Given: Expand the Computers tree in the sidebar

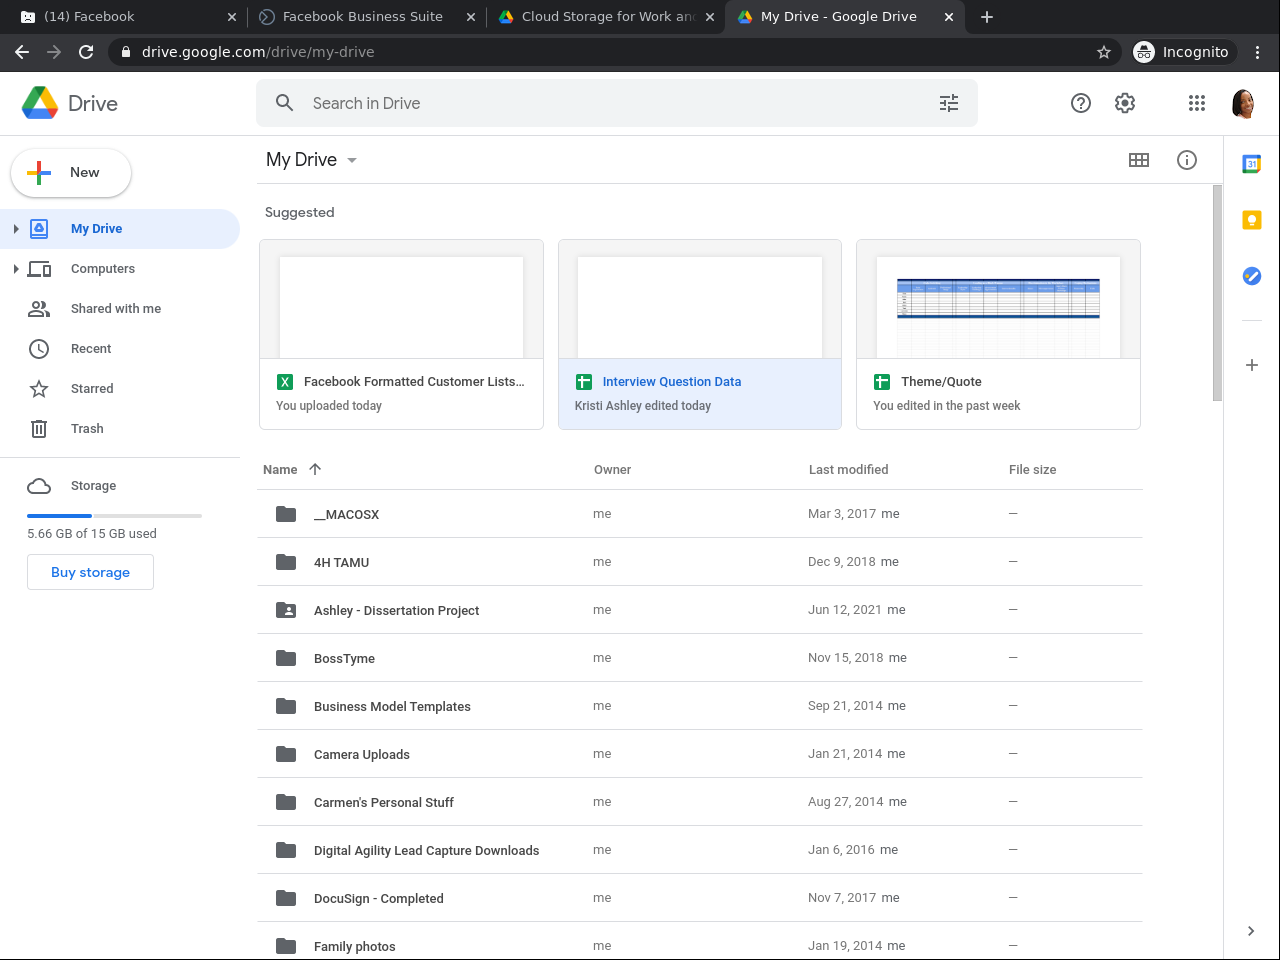Looking at the screenshot, I should click(x=16, y=269).
